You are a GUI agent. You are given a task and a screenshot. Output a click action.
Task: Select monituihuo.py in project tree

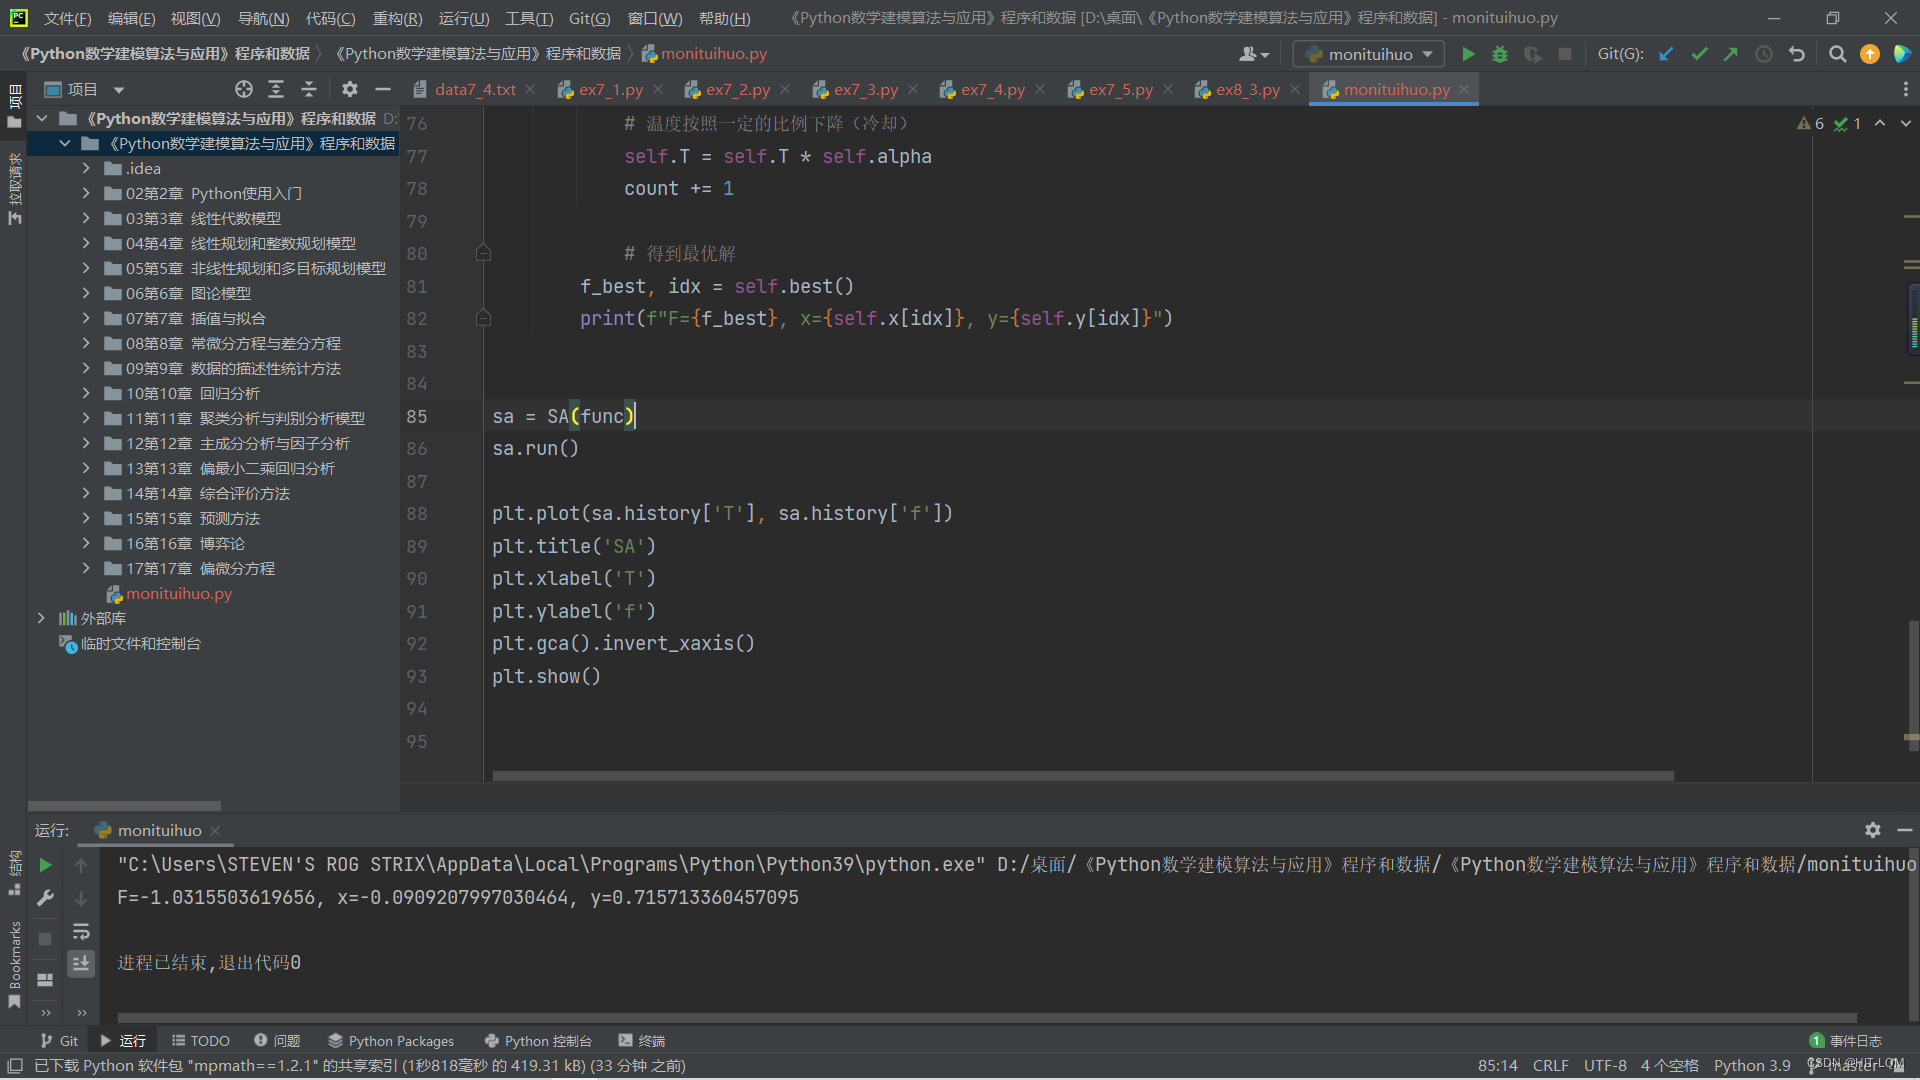178,593
